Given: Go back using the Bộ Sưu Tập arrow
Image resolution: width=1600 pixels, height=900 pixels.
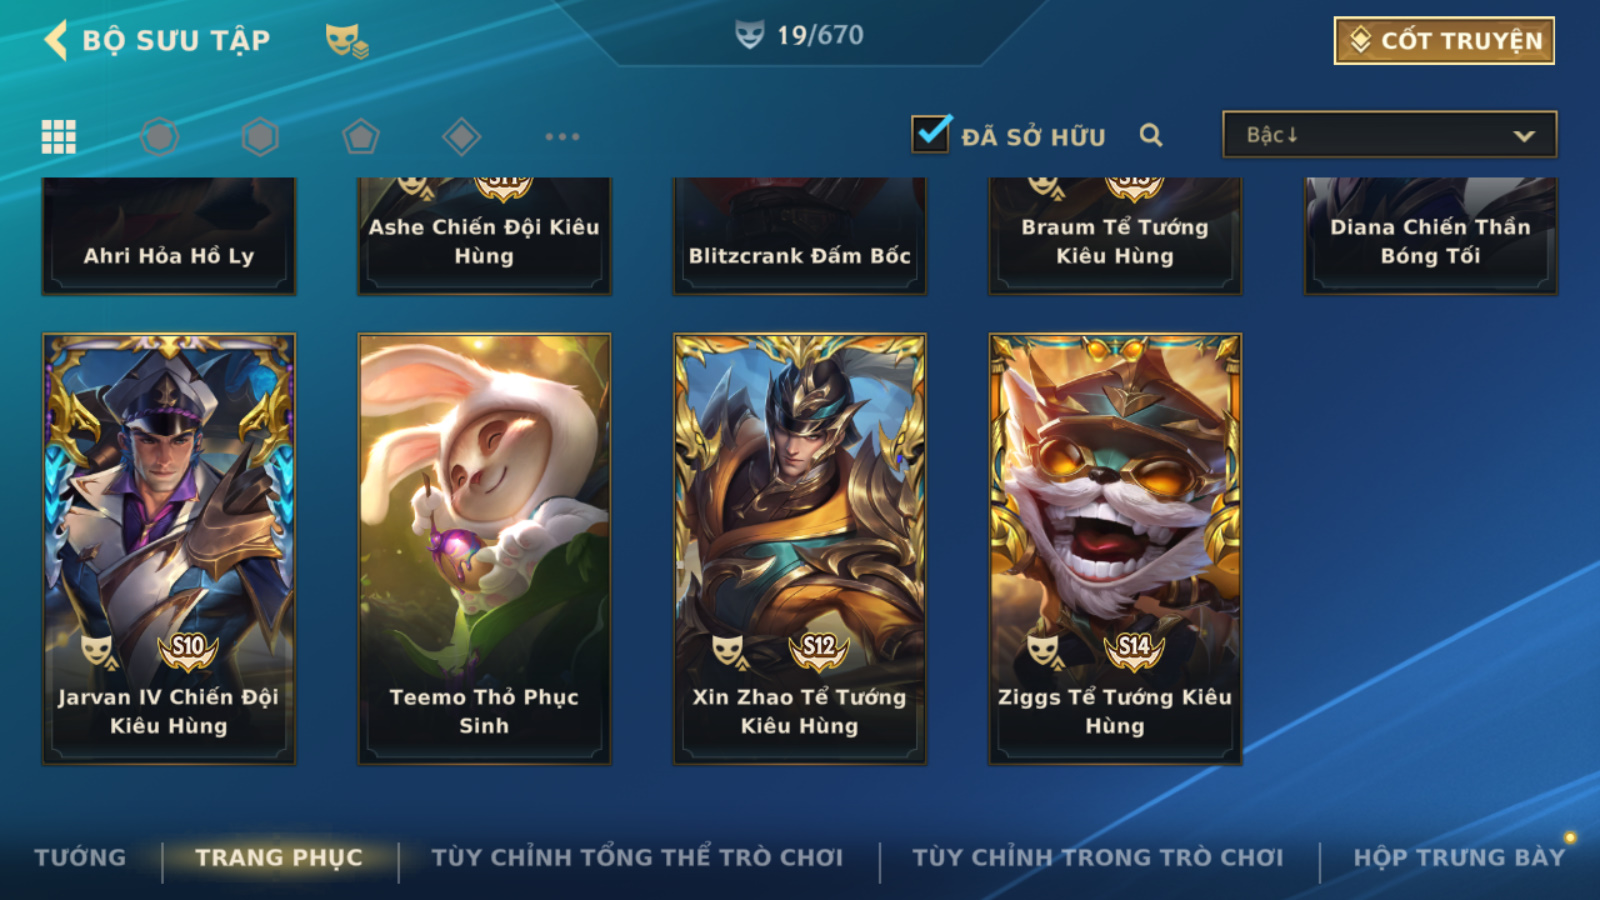Looking at the screenshot, I should (x=56, y=40).
